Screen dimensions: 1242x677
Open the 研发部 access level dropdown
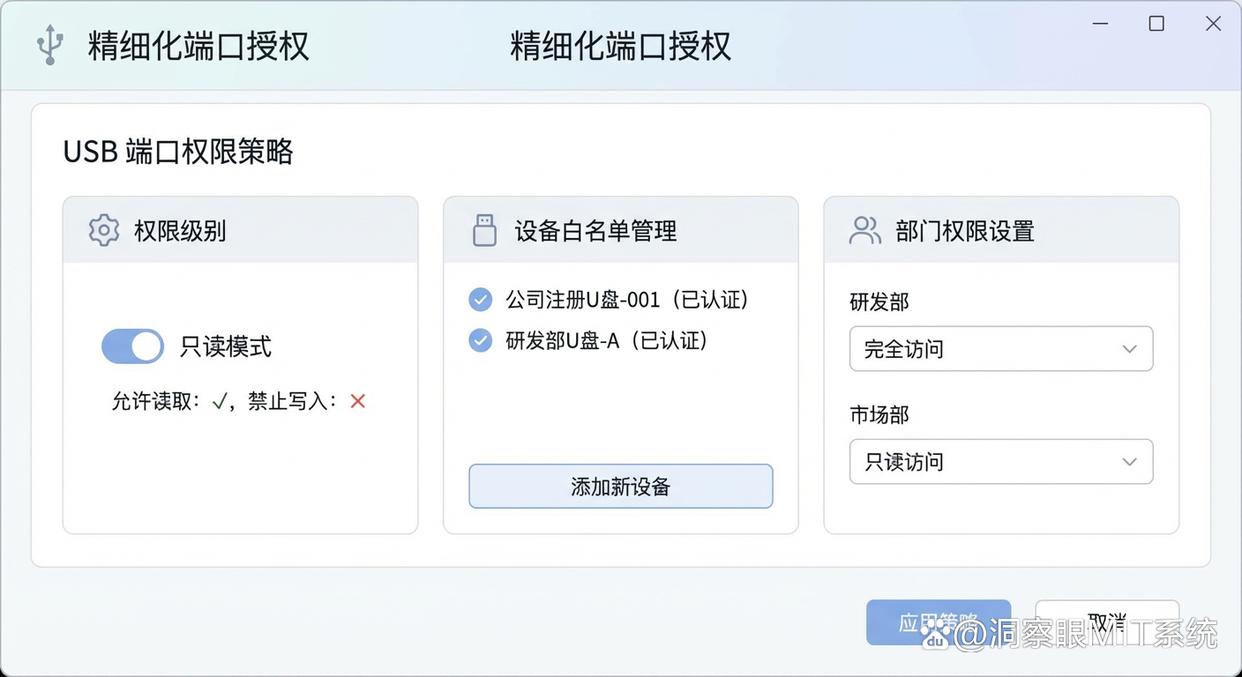click(1000, 348)
